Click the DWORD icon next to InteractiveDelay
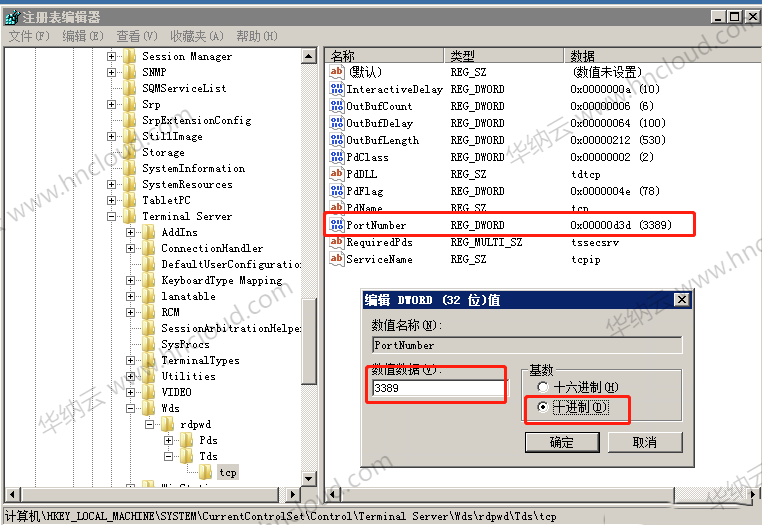 (x=336, y=88)
